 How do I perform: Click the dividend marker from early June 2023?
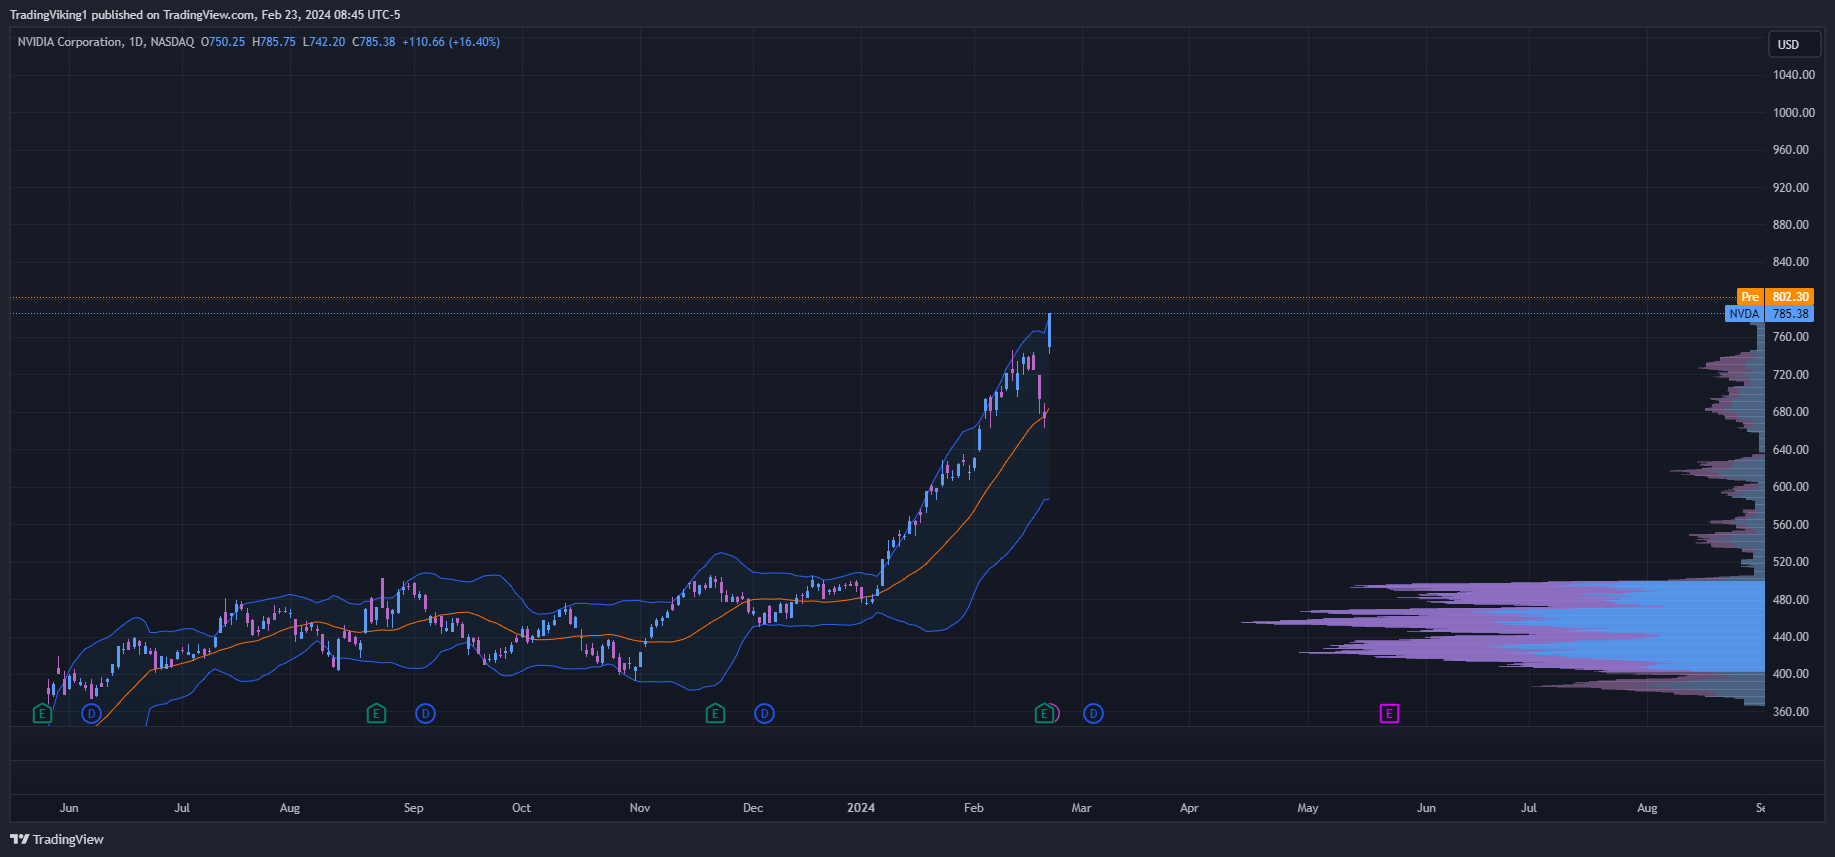coord(91,714)
